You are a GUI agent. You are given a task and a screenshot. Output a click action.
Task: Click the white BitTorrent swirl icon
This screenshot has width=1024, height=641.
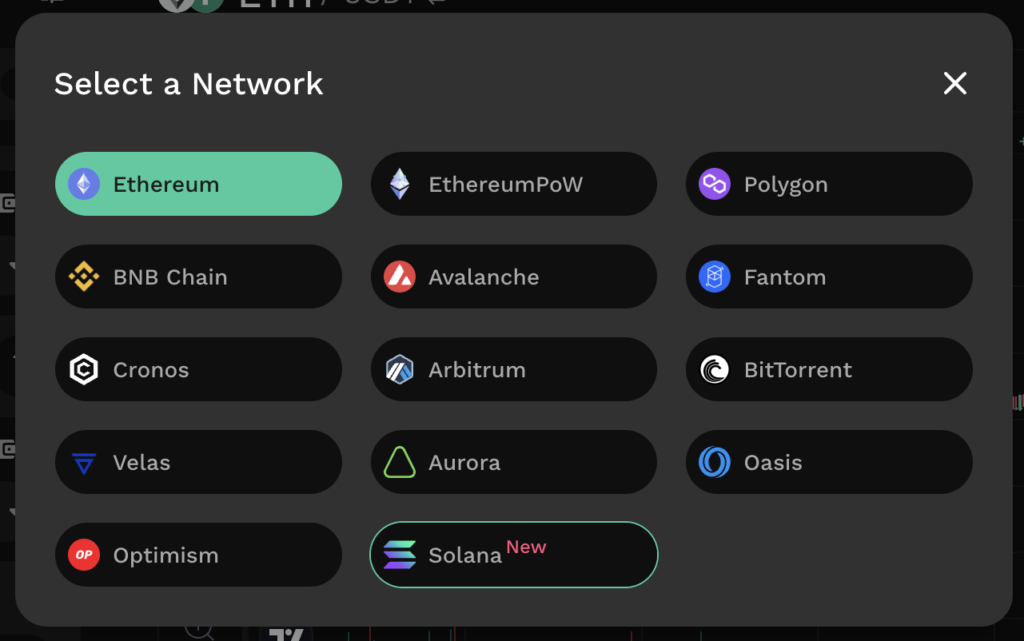click(714, 369)
